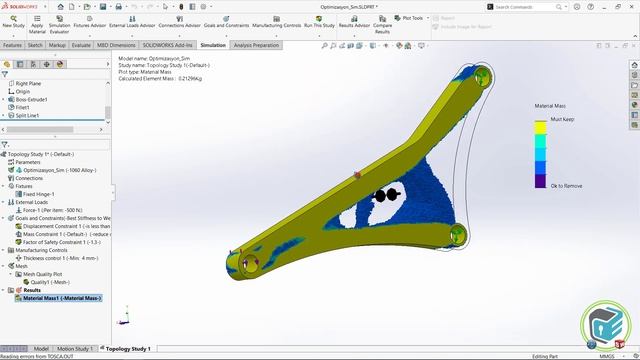Open the Plot Tools dropdown

[428, 18]
